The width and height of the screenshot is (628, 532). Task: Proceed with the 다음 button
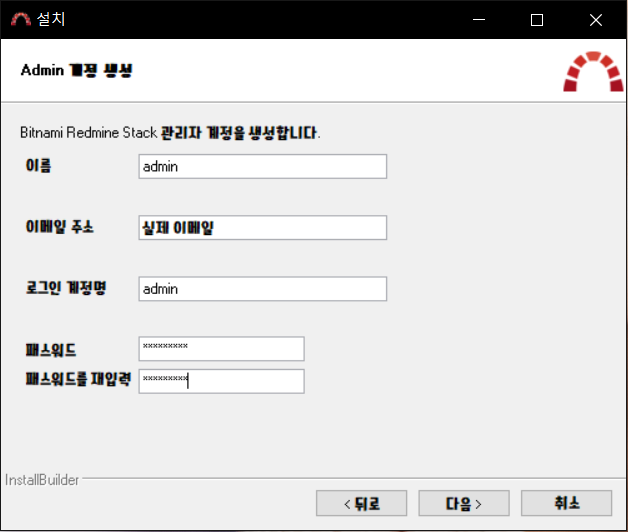pos(464,503)
